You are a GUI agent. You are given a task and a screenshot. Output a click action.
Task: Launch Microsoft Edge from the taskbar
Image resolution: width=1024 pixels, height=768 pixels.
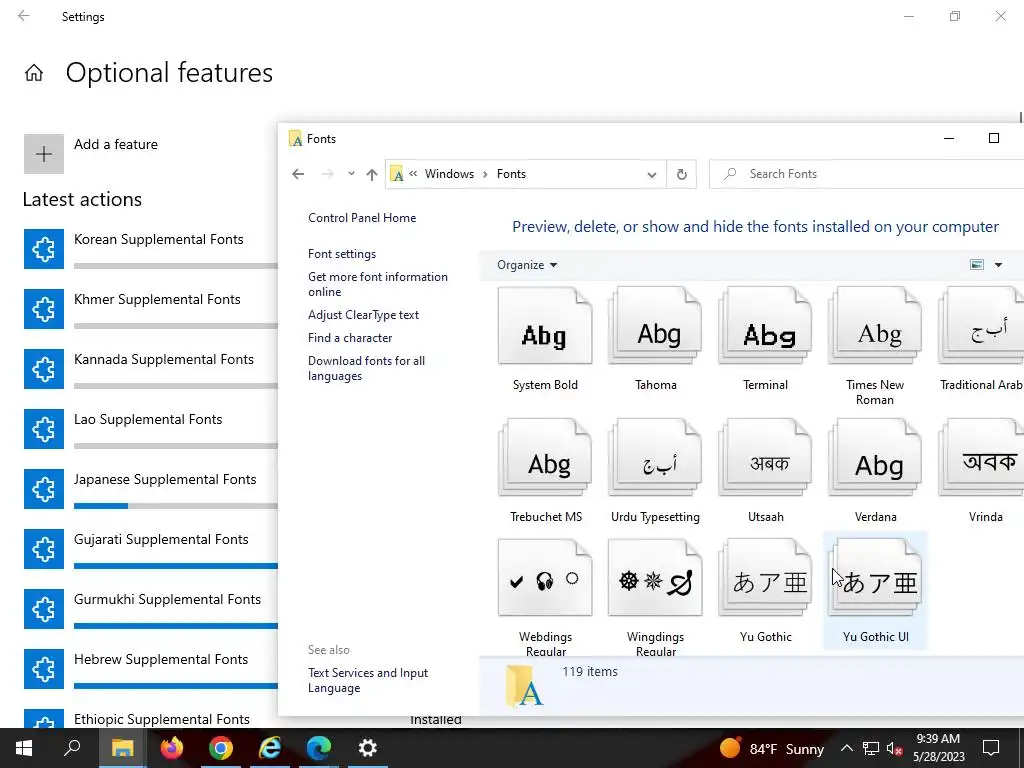click(x=319, y=748)
